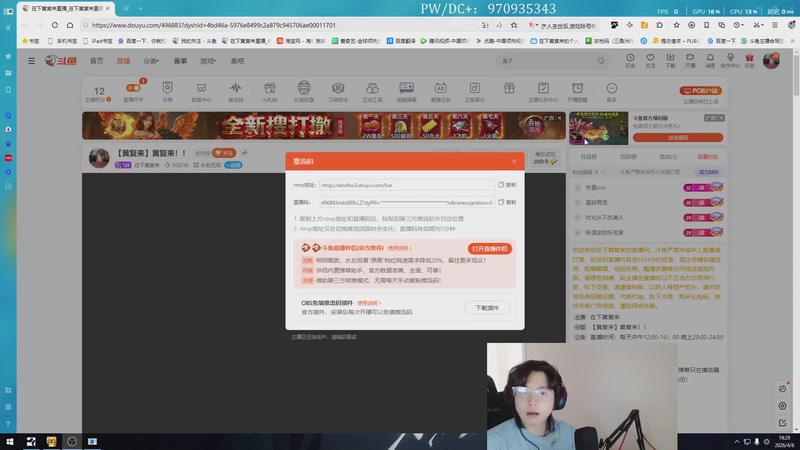Open 历史 history icon in header
This screenshot has width=800, height=450.
coord(630,60)
